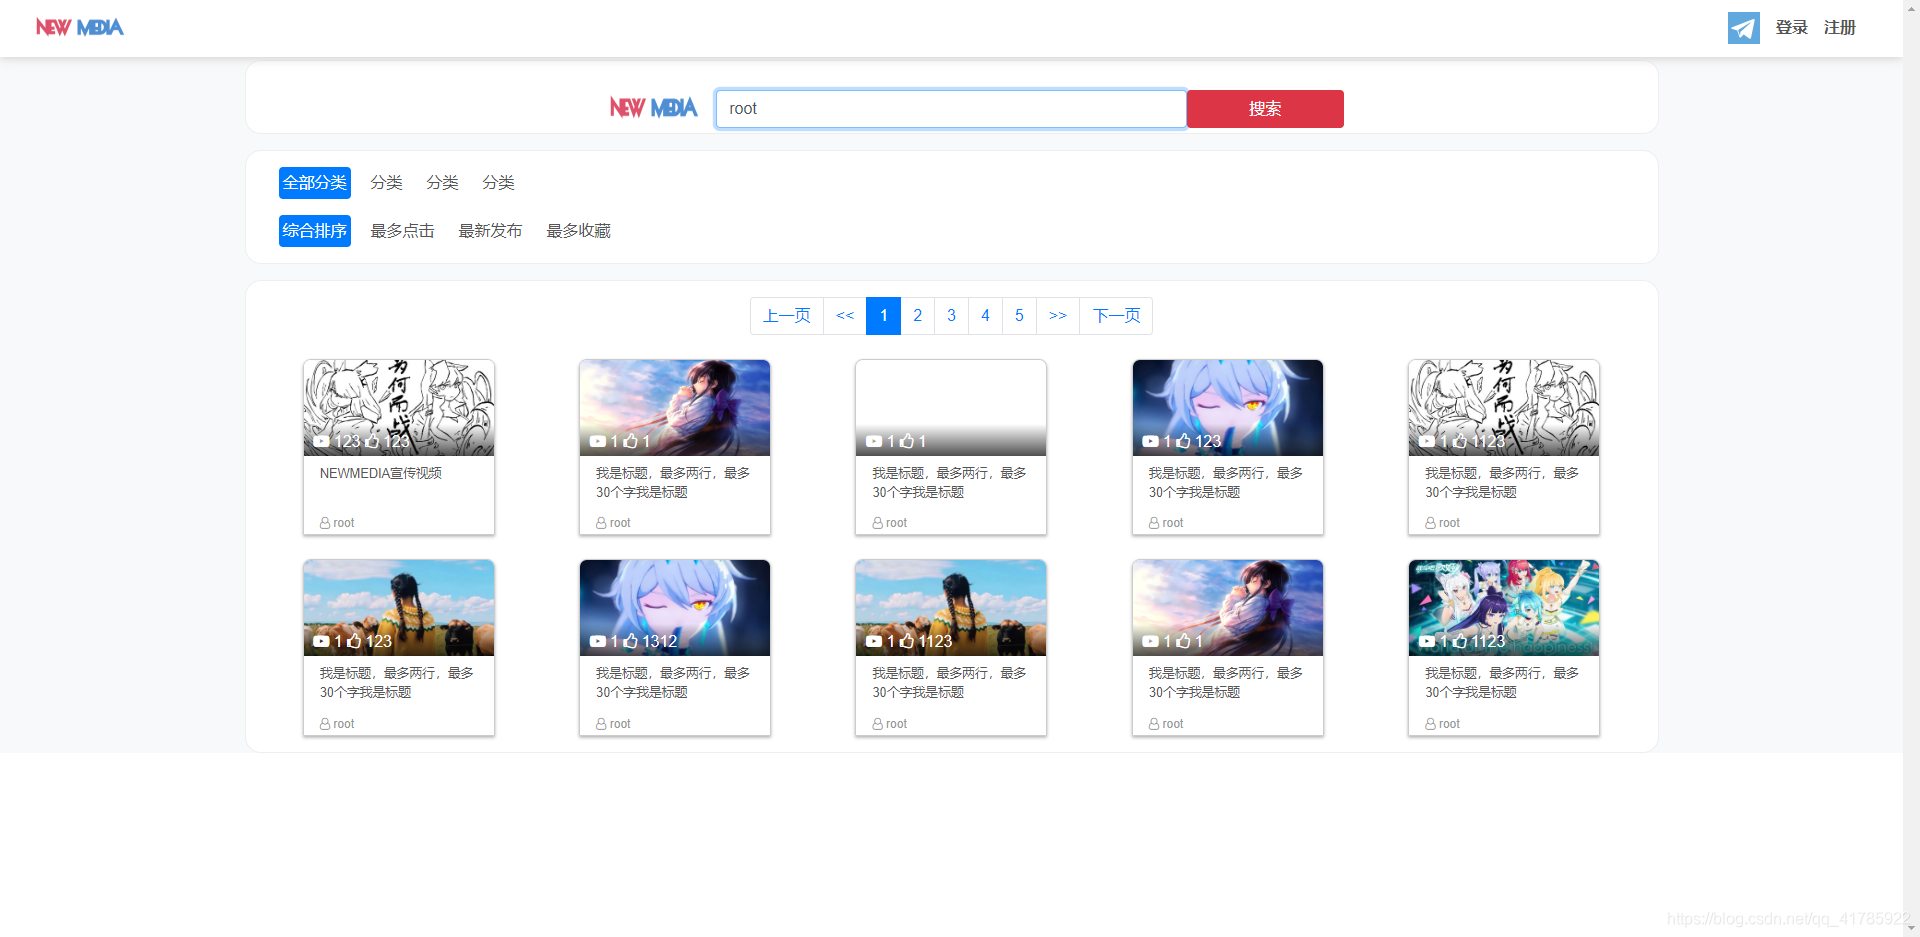This screenshot has width=1920, height=937.
Task: Open blue-haired girl thumbnail with 1312 likes
Action: tap(675, 608)
